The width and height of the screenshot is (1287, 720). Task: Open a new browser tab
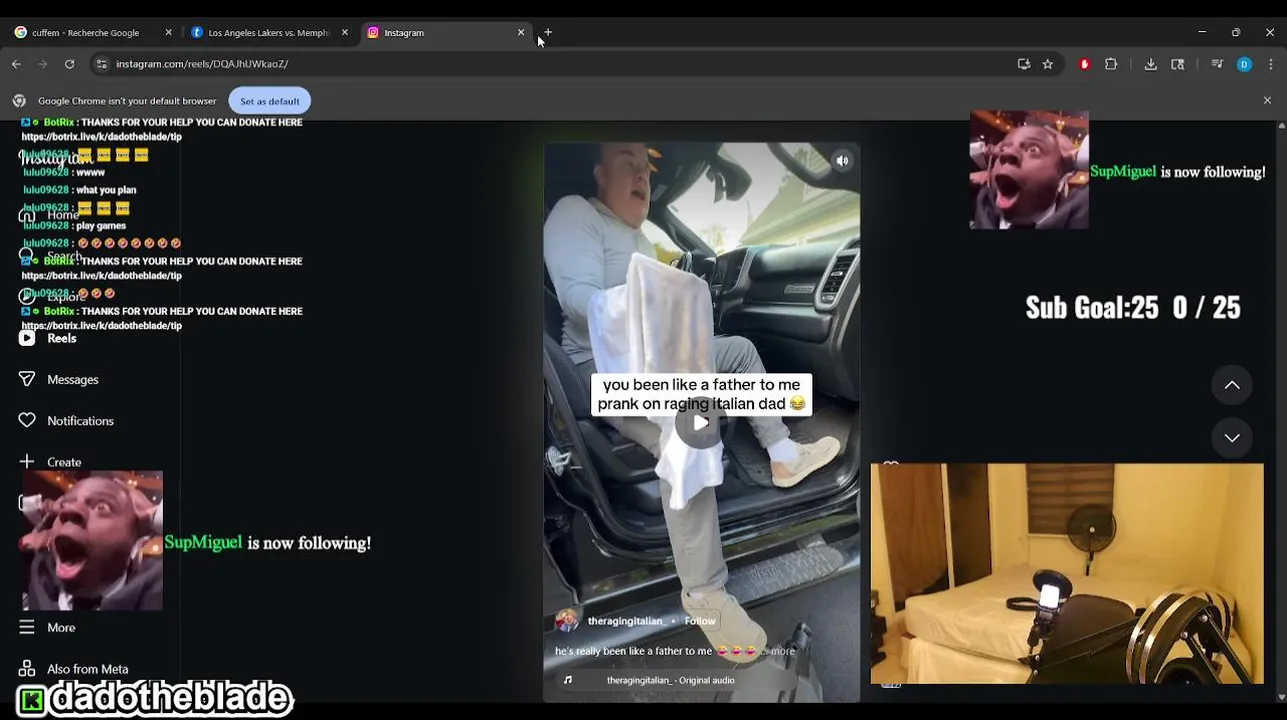tap(548, 32)
